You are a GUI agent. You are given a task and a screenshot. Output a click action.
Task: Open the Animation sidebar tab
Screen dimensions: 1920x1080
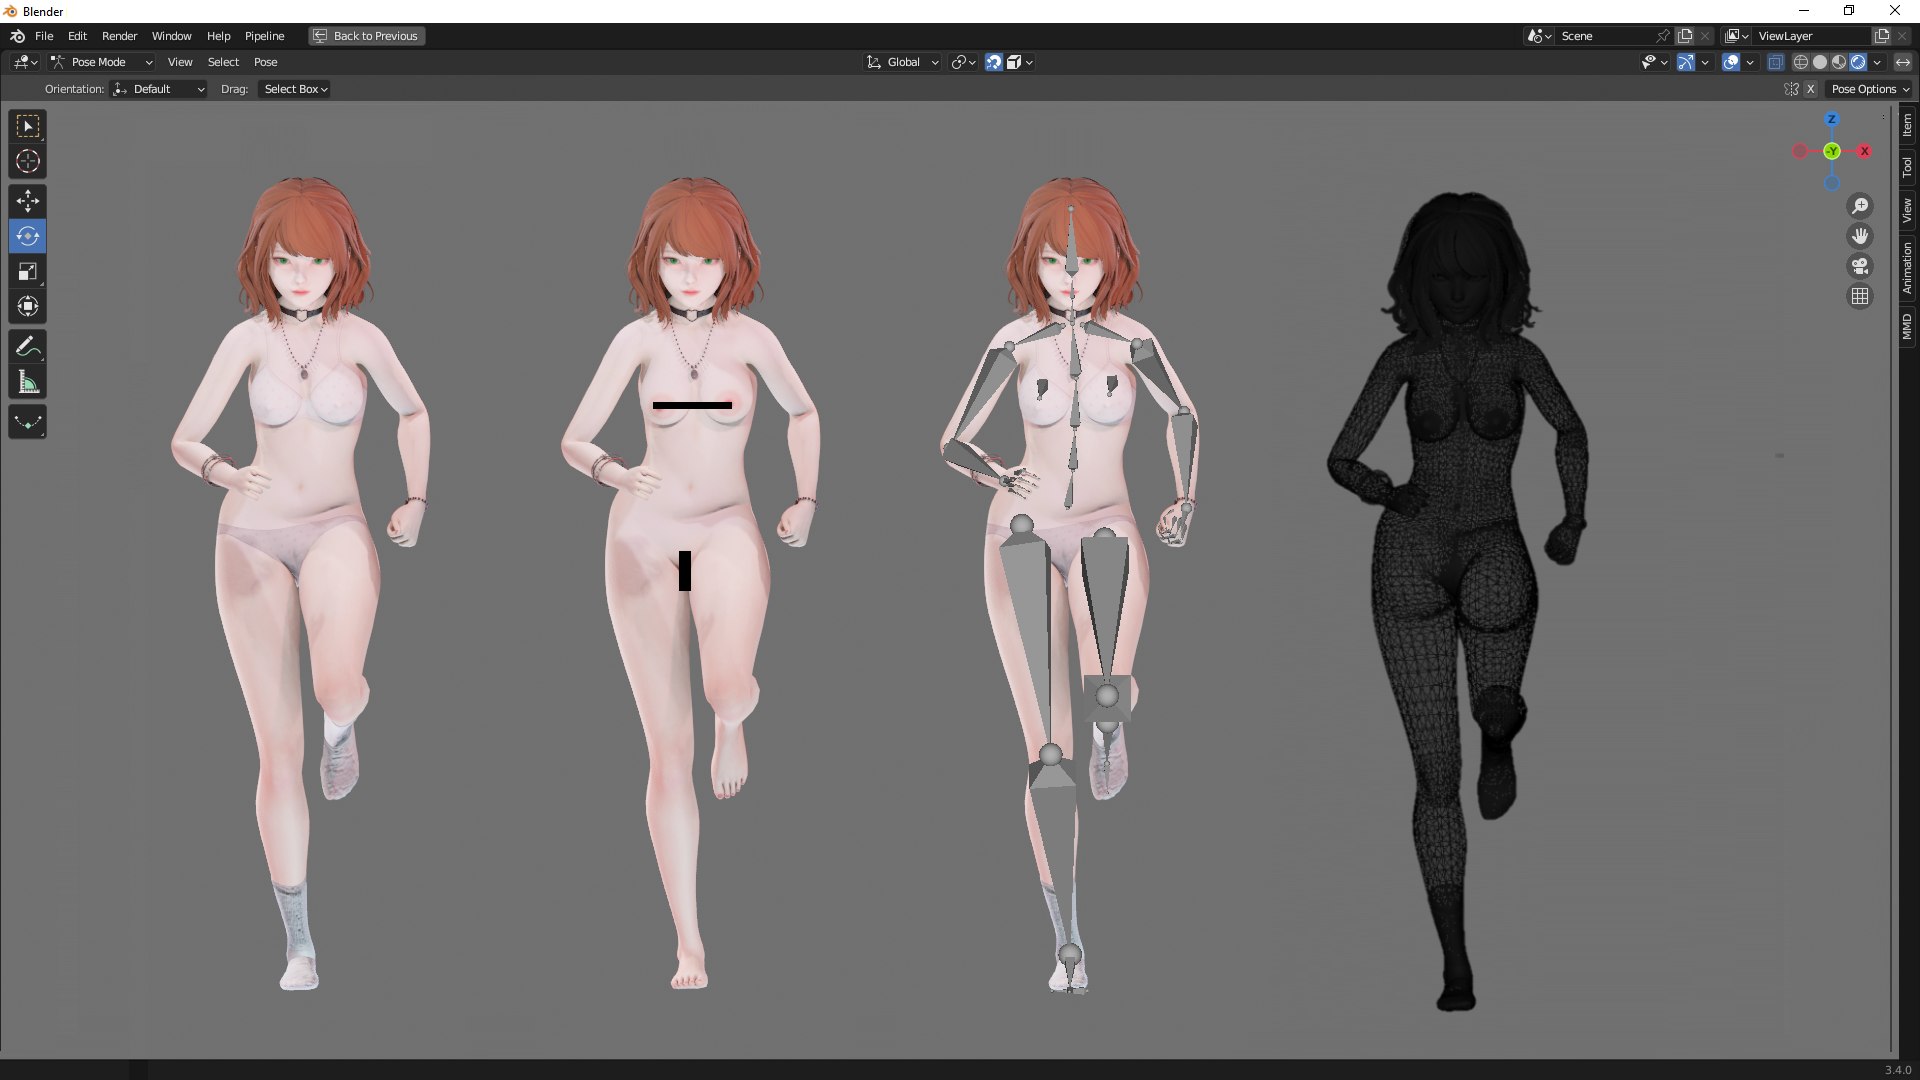(x=1907, y=268)
